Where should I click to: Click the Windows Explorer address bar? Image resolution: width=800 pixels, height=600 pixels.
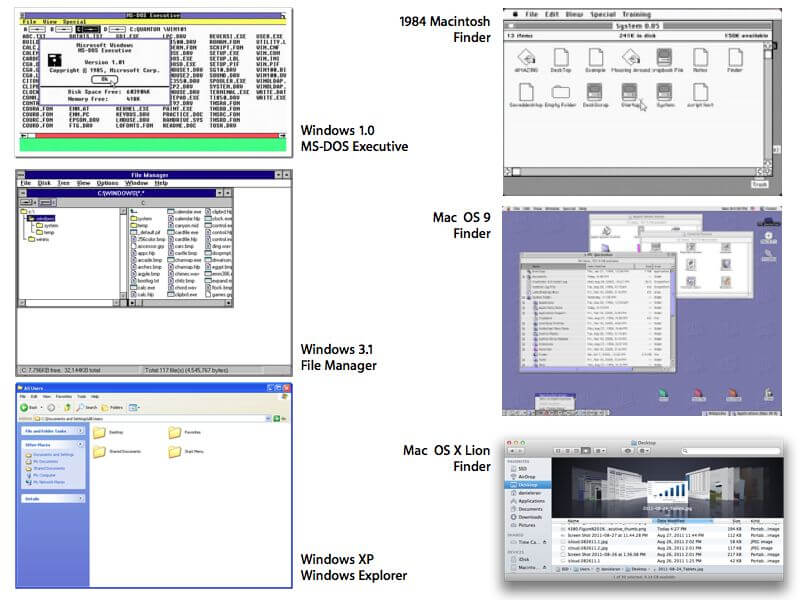[152, 419]
